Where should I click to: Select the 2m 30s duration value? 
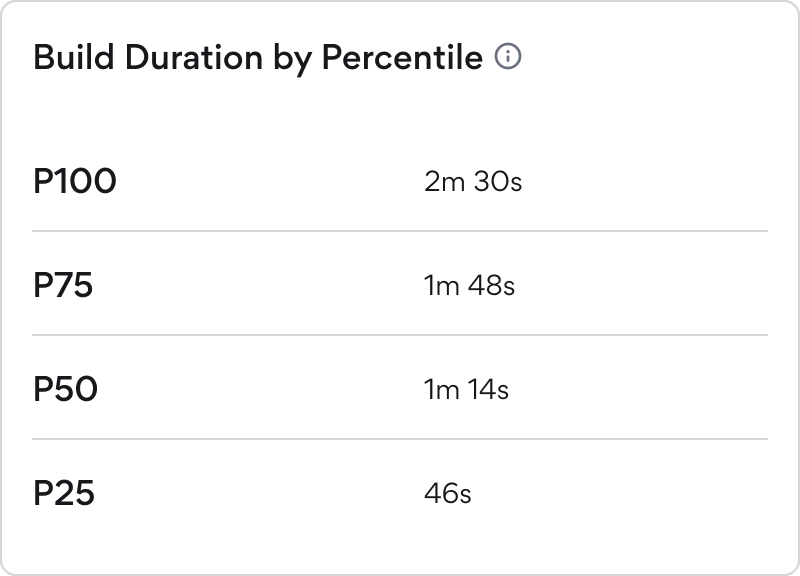(474, 183)
